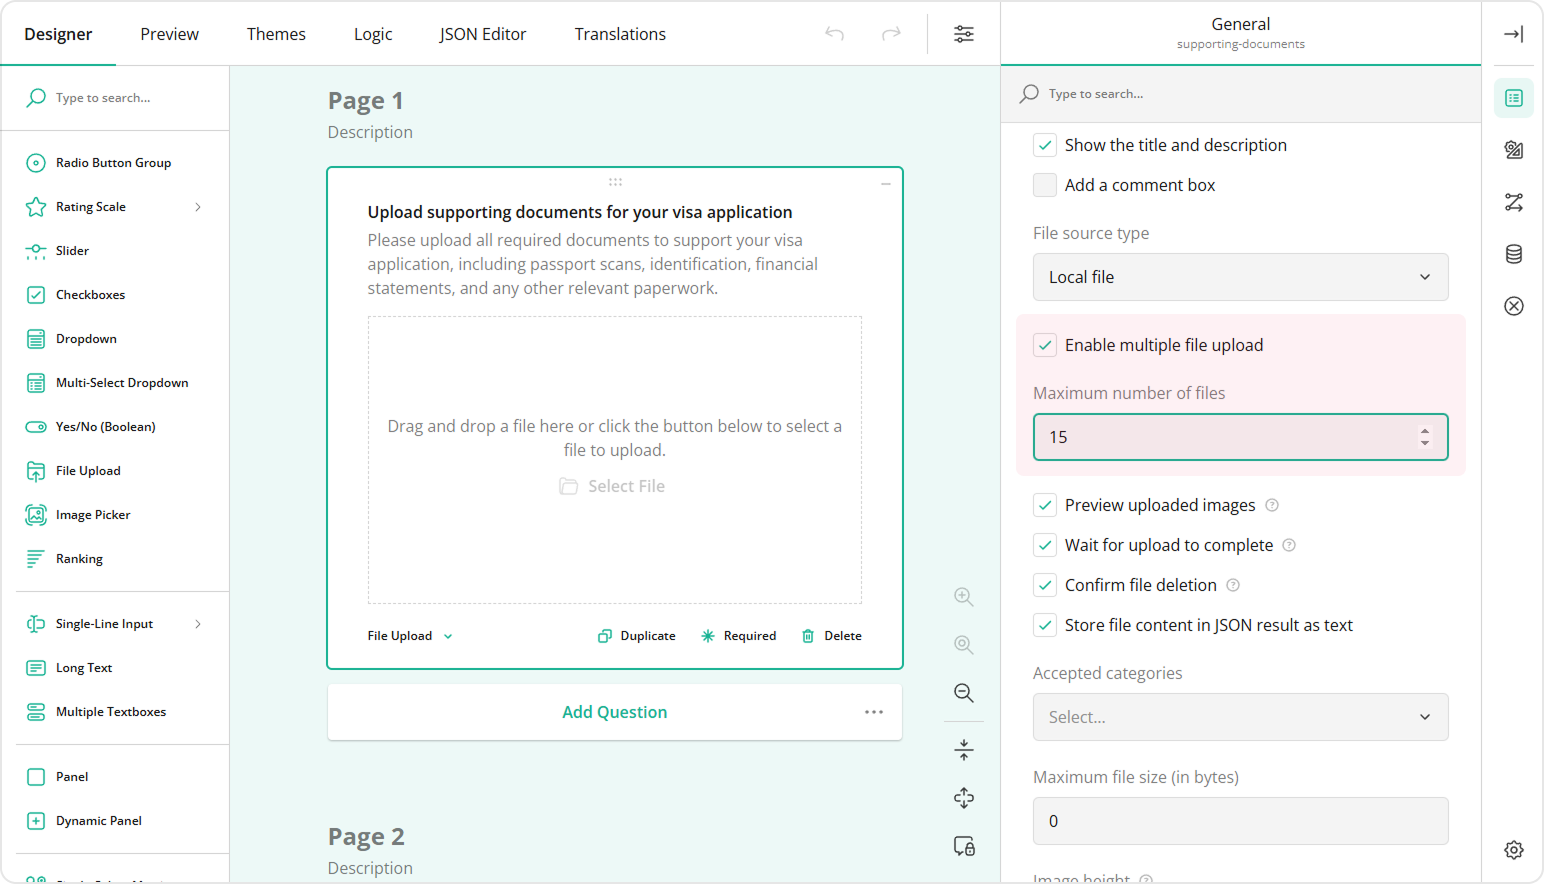
Task: Disable Confirm file deletion
Action: pyautogui.click(x=1044, y=584)
